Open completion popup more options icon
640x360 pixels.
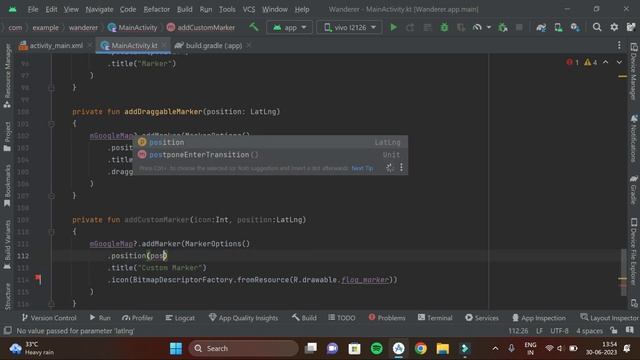coord(401,167)
